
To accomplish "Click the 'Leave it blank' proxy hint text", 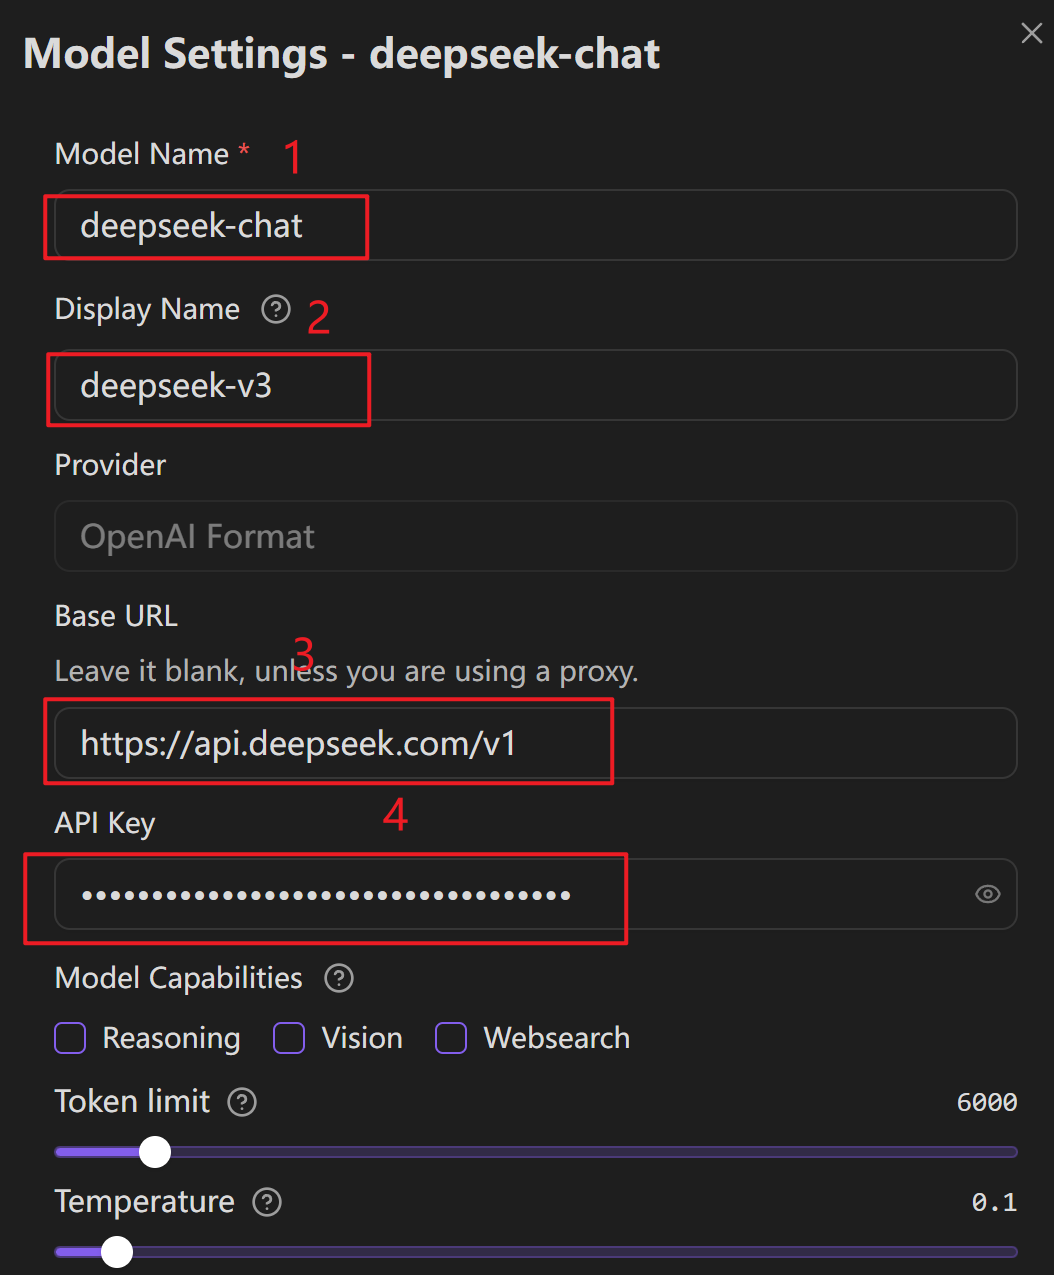I will point(346,671).
